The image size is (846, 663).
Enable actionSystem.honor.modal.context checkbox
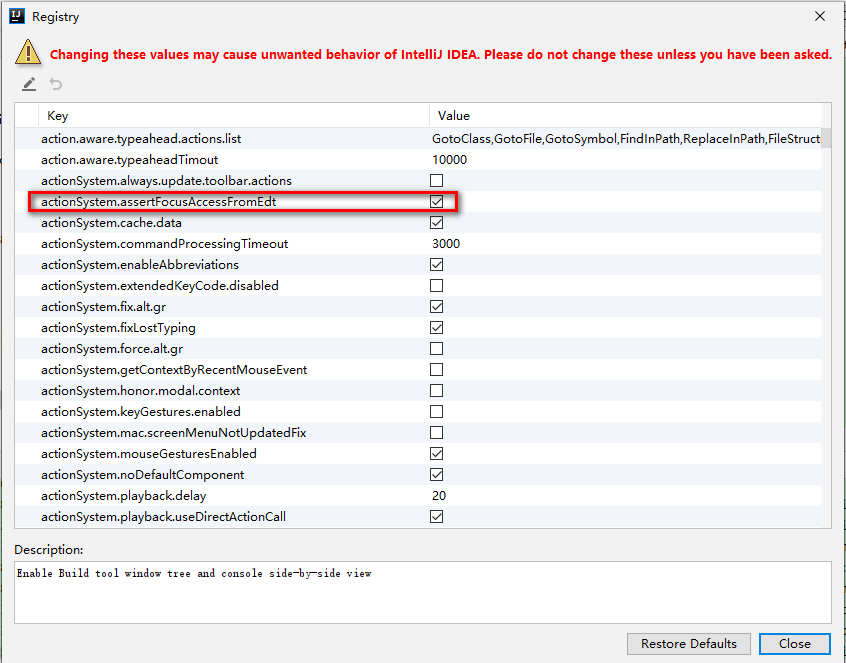436,391
